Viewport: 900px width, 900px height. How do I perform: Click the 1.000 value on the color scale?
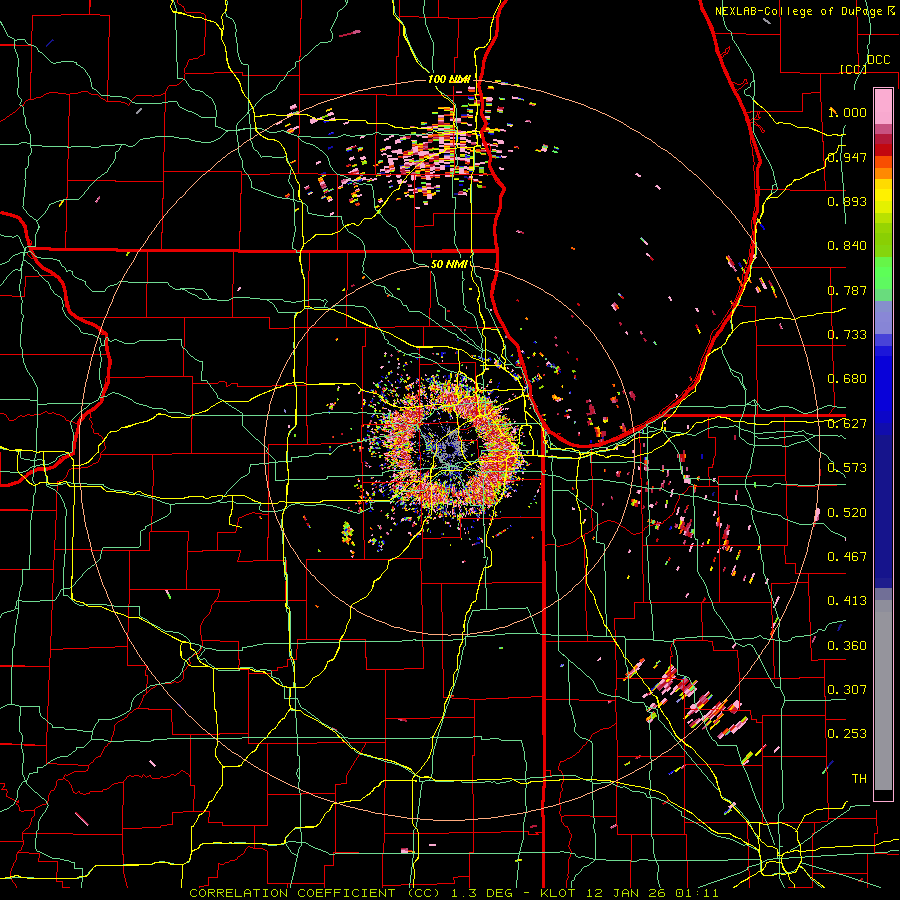pos(847,112)
